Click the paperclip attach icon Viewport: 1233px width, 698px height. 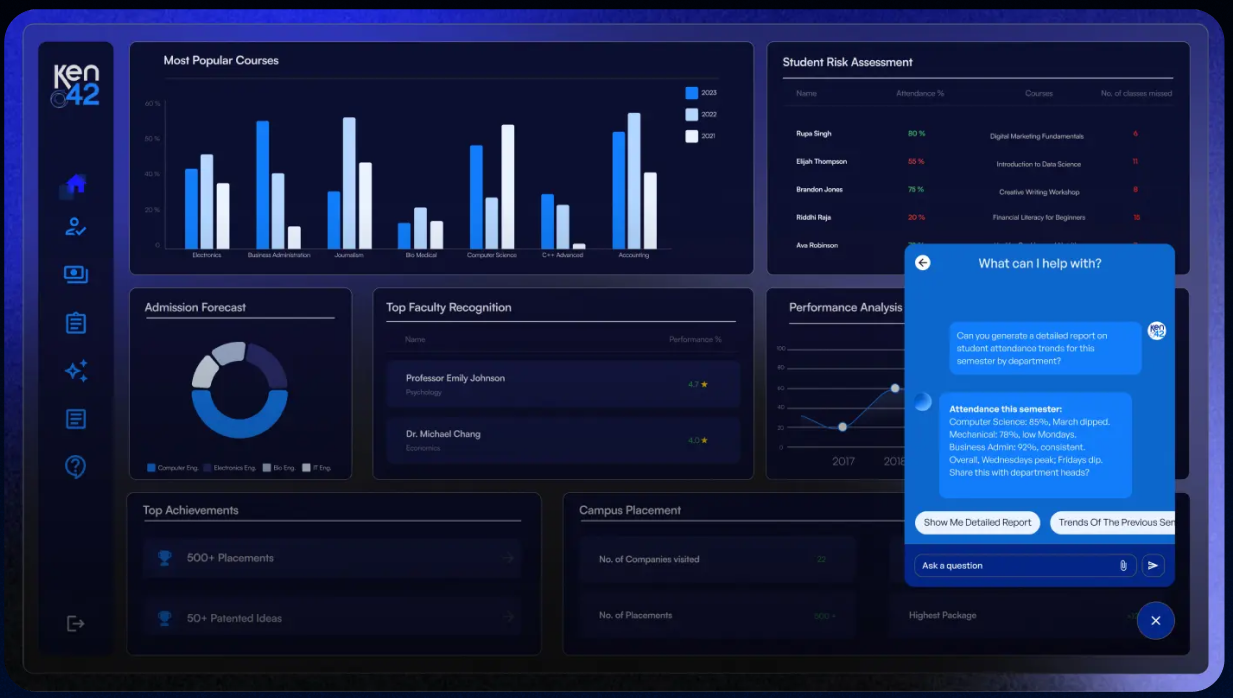[1123, 566]
